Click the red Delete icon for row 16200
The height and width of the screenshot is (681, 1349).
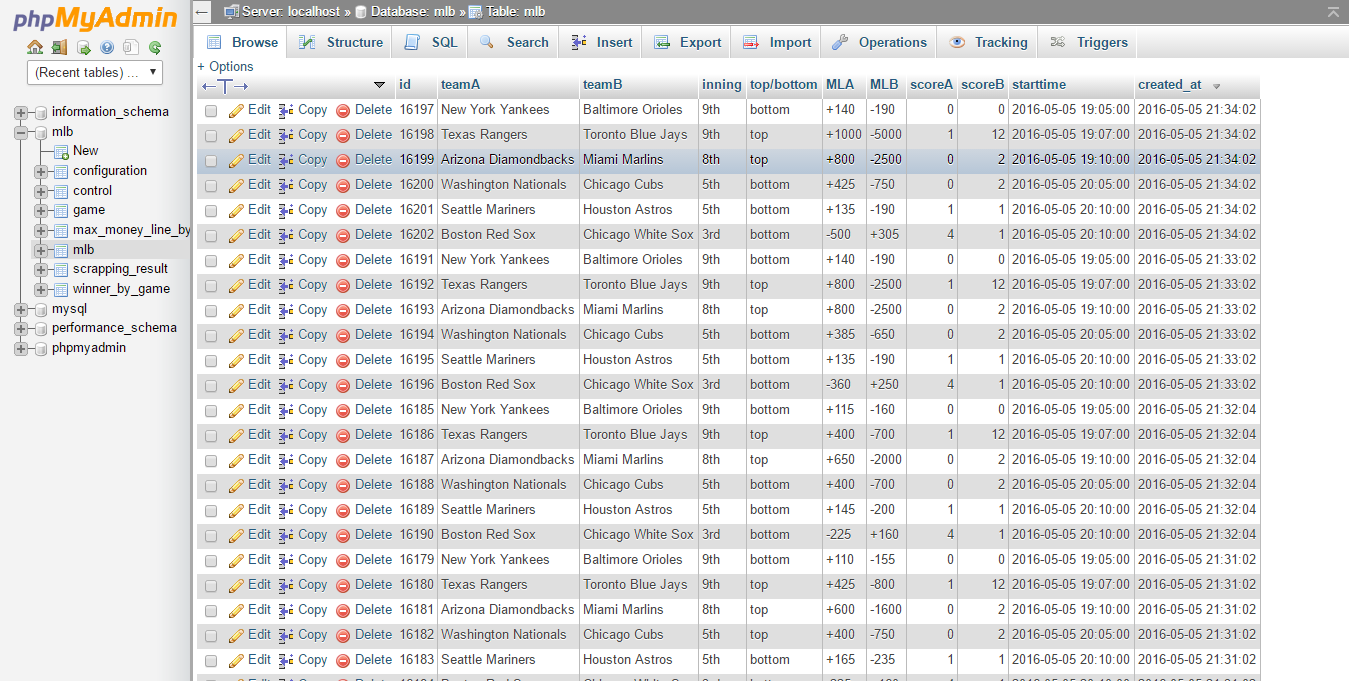343,185
